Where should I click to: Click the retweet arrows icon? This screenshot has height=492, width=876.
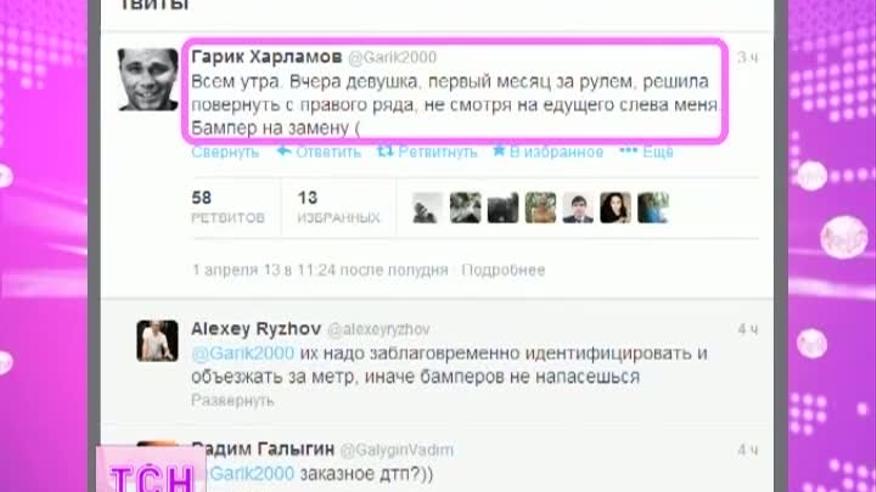385,151
